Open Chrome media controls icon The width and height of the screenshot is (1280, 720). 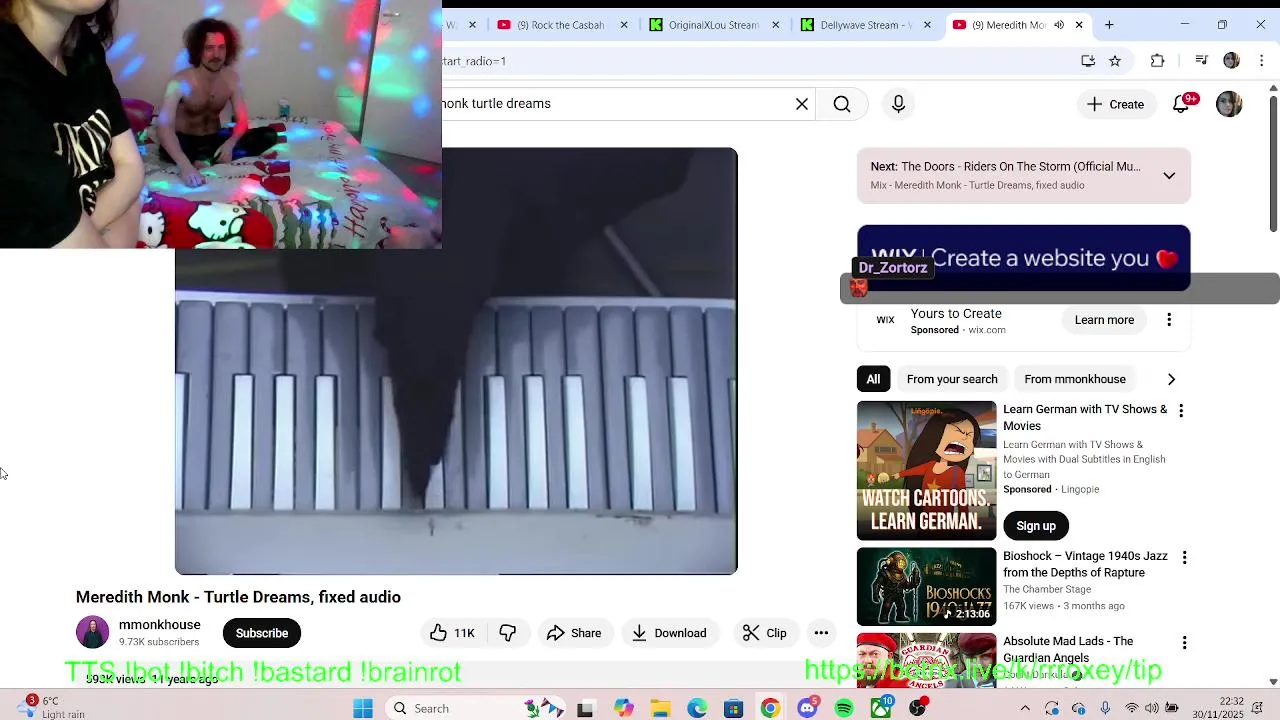[1201, 61]
